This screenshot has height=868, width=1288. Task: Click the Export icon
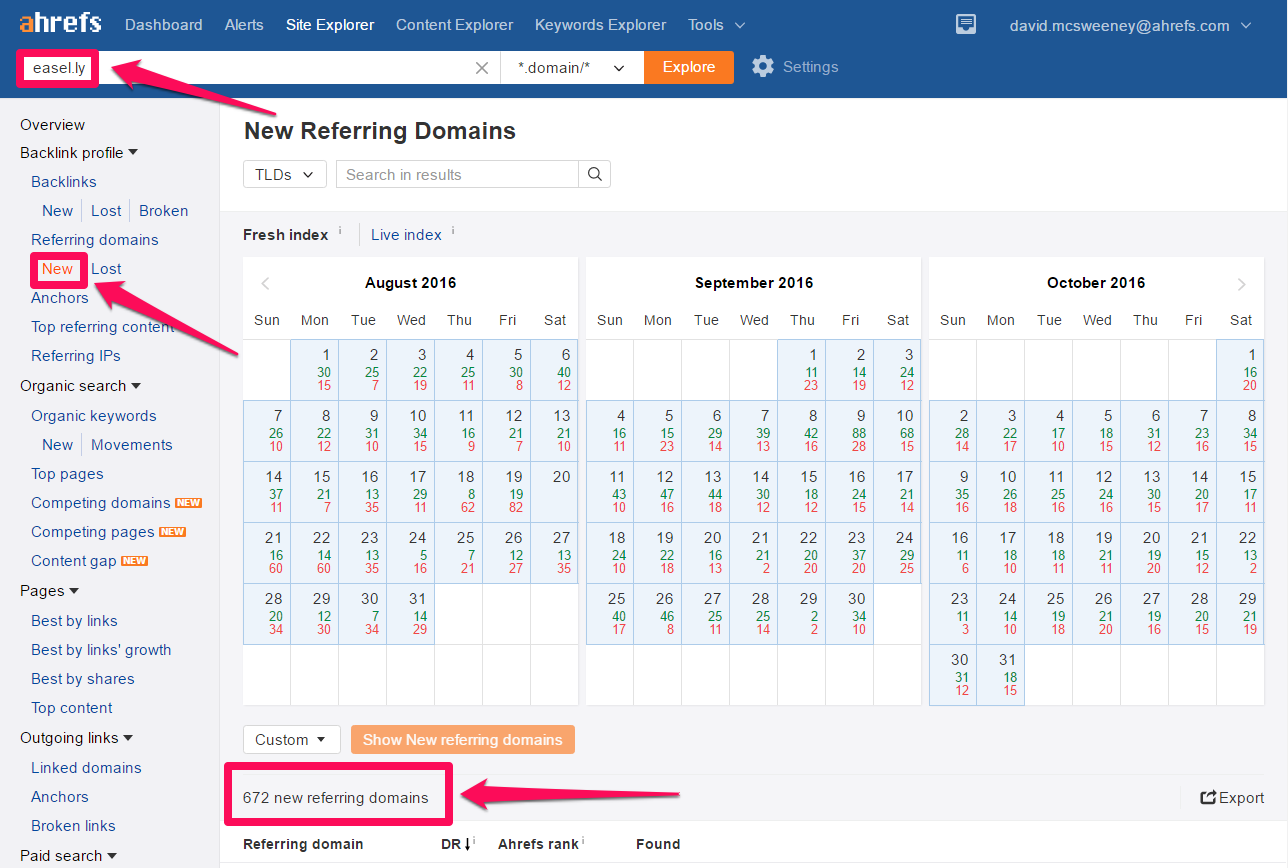click(x=1208, y=798)
